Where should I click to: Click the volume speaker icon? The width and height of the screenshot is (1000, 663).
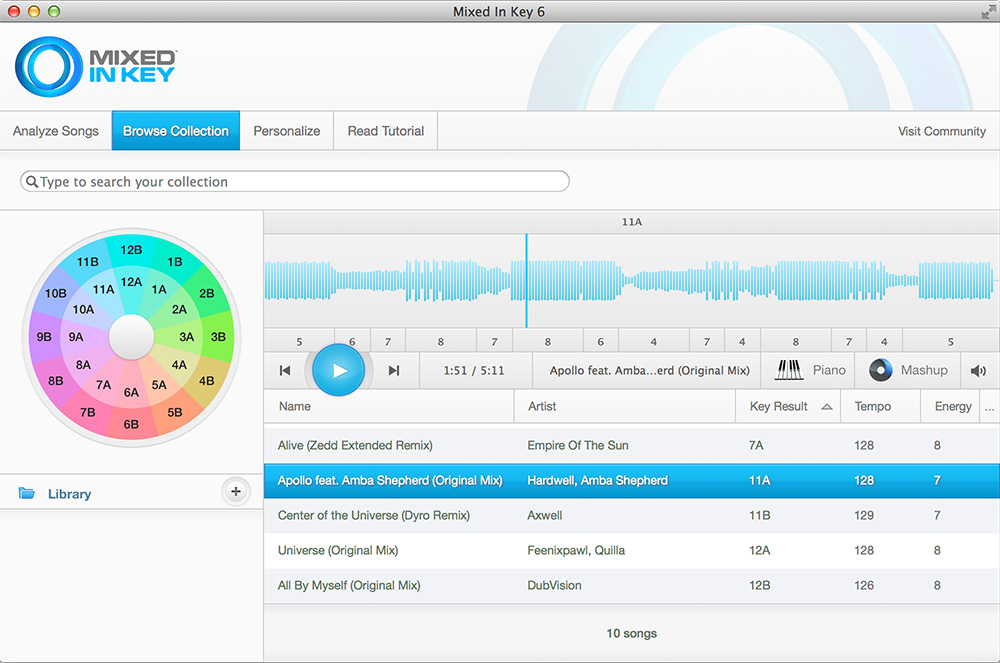pos(978,371)
